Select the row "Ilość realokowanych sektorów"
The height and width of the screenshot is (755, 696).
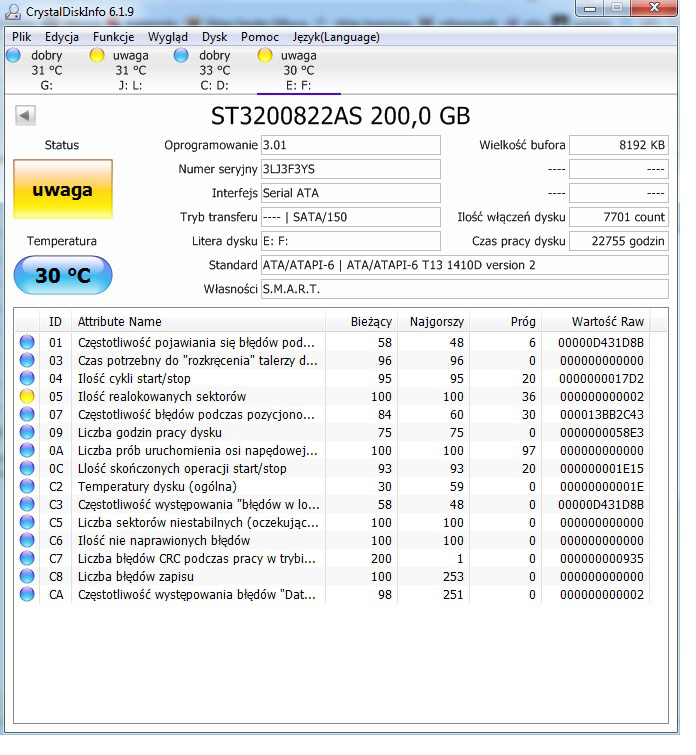tap(332, 396)
